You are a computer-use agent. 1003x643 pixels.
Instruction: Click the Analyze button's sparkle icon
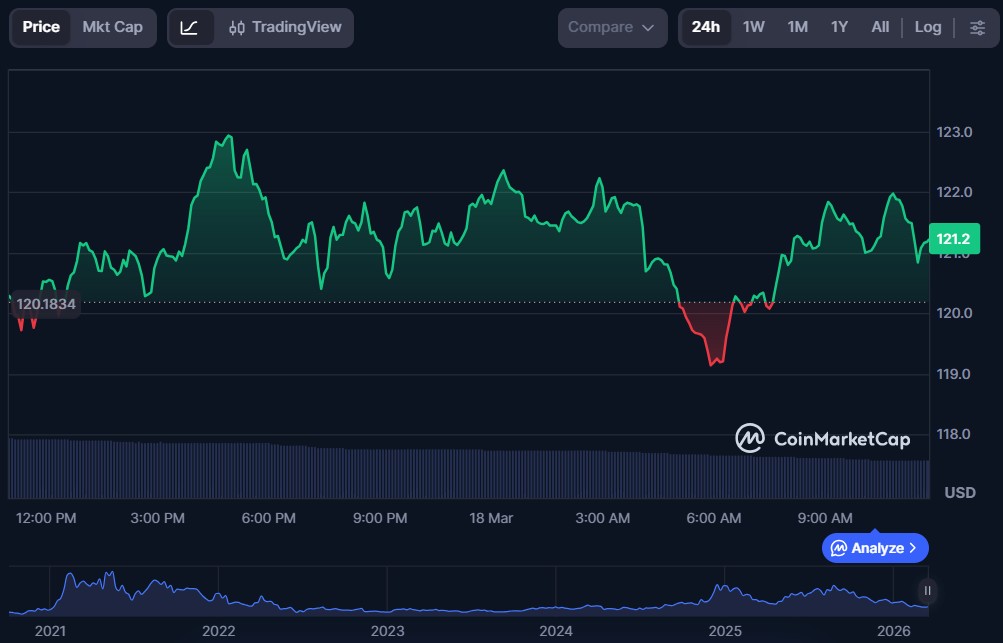tap(839, 548)
